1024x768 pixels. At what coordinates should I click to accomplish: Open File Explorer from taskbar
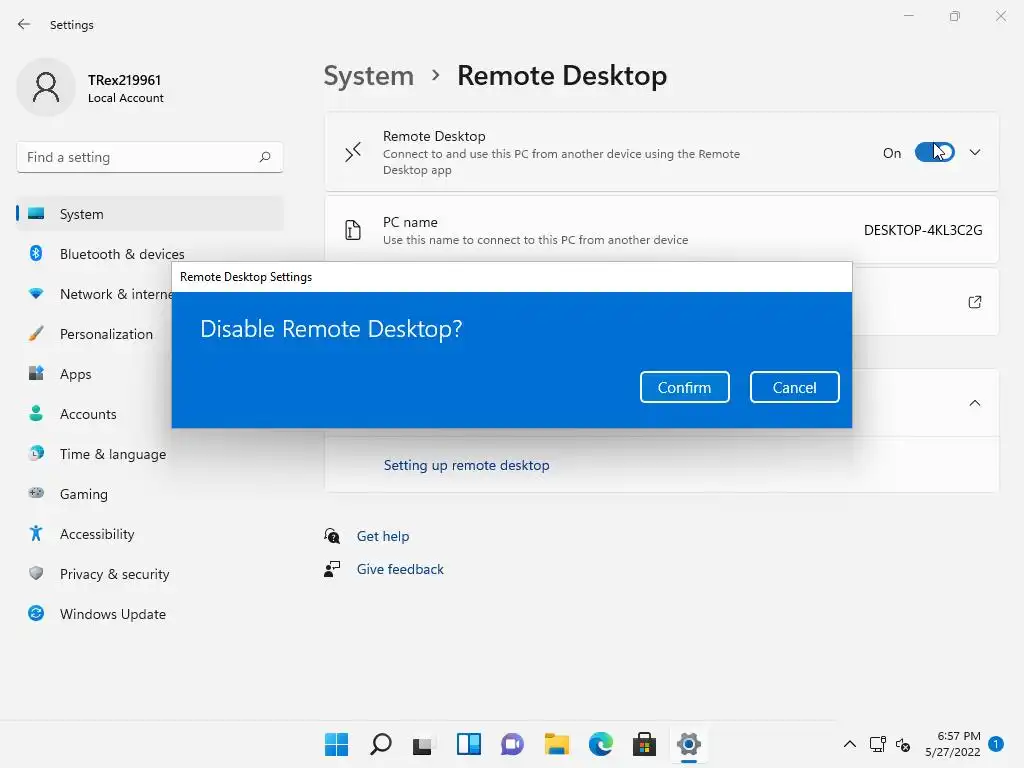click(556, 744)
